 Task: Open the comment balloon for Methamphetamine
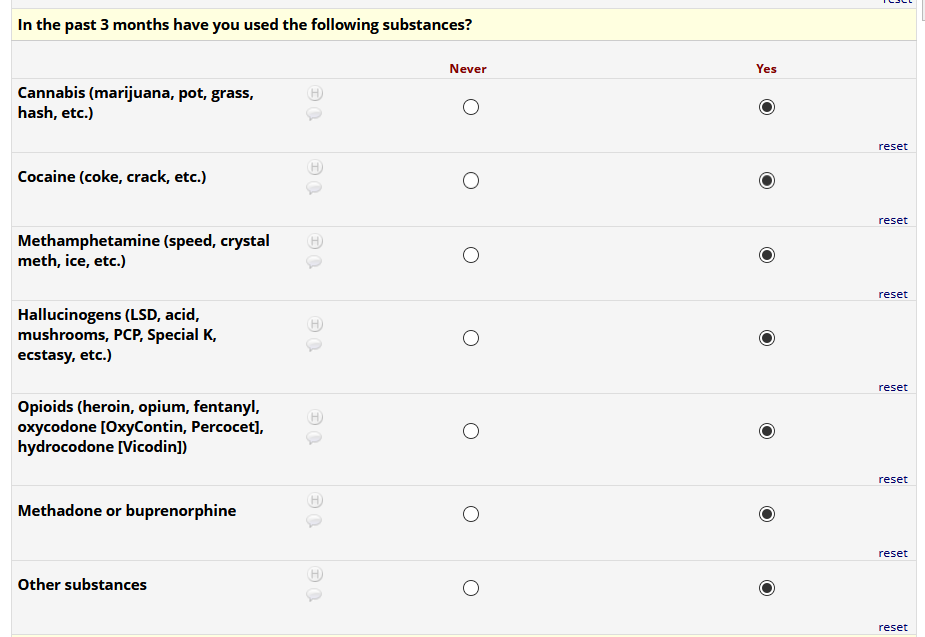[x=314, y=262]
